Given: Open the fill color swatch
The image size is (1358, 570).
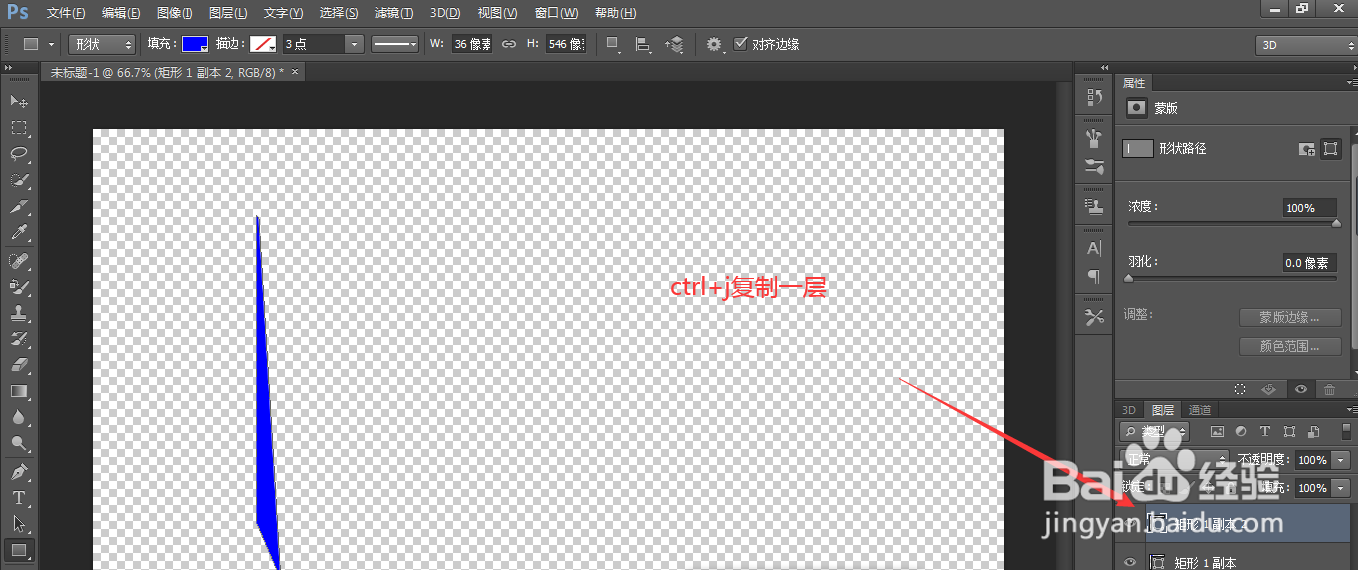Looking at the screenshot, I should [x=195, y=44].
